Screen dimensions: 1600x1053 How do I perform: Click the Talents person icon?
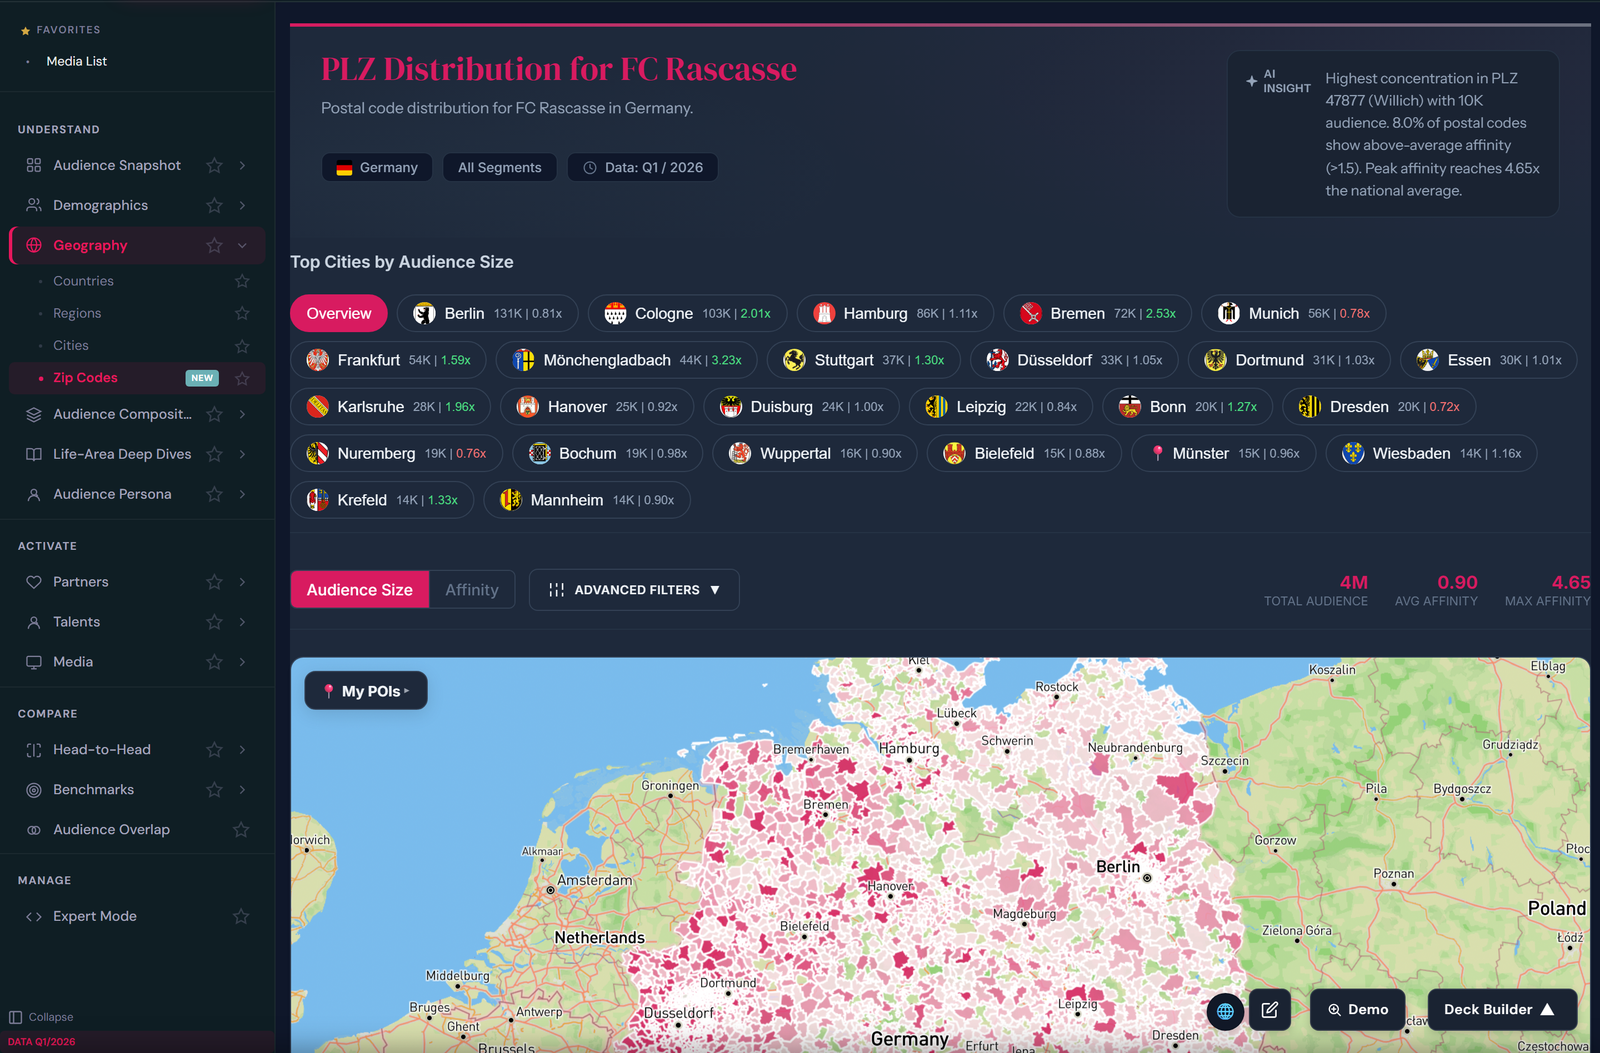pyautogui.click(x=34, y=622)
